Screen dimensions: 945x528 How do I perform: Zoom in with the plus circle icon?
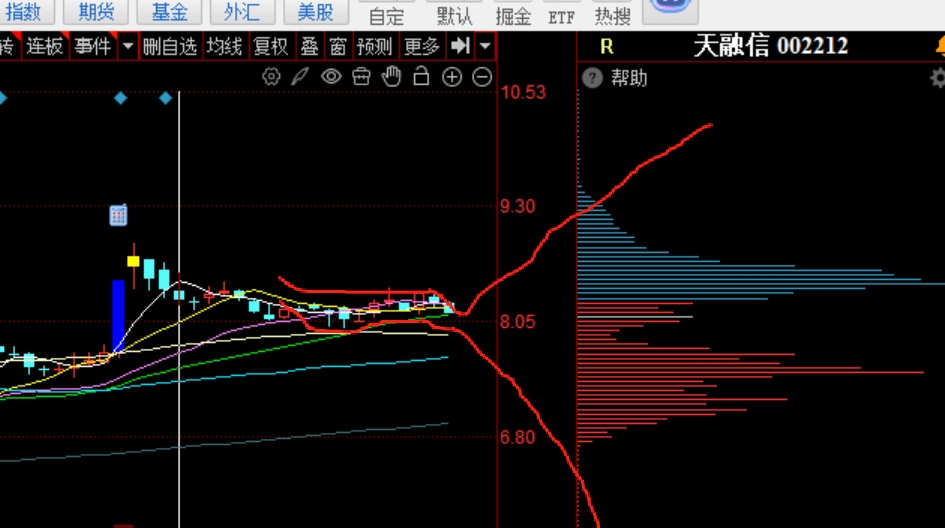[x=452, y=77]
